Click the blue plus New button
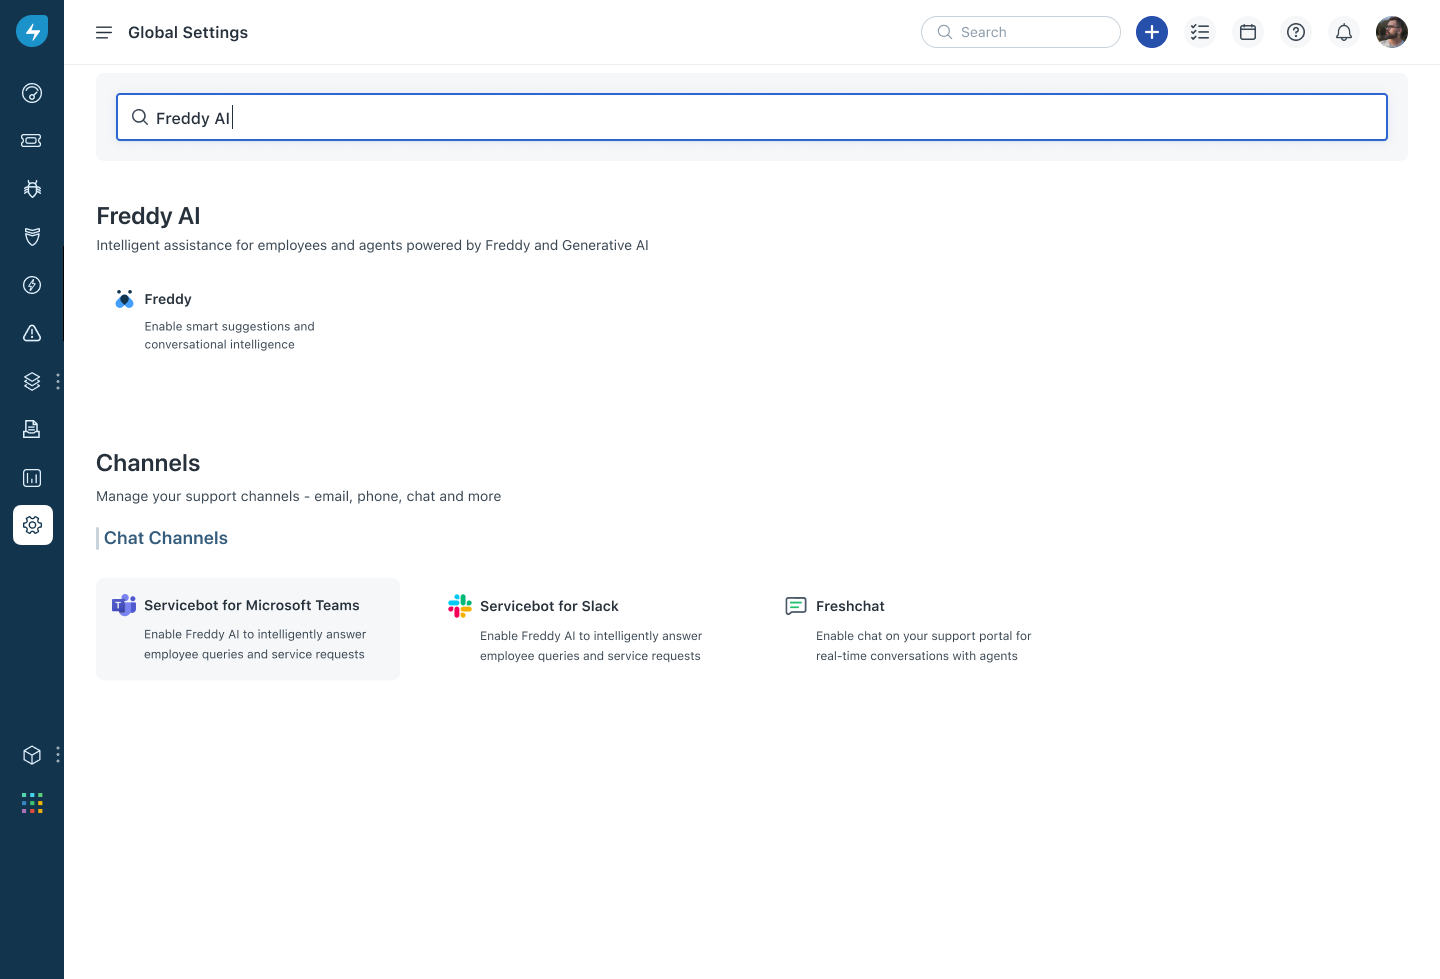Viewport: 1440px width, 979px height. pos(1152,32)
